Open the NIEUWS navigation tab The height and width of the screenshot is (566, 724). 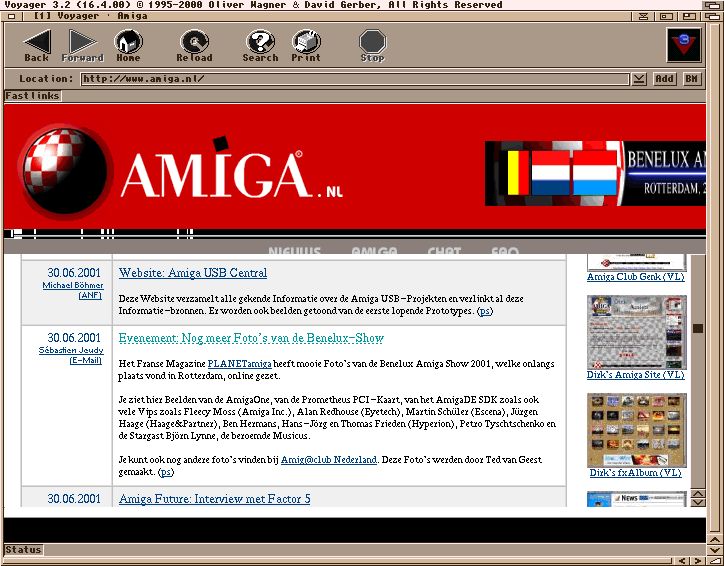pyautogui.click(x=294, y=251)
